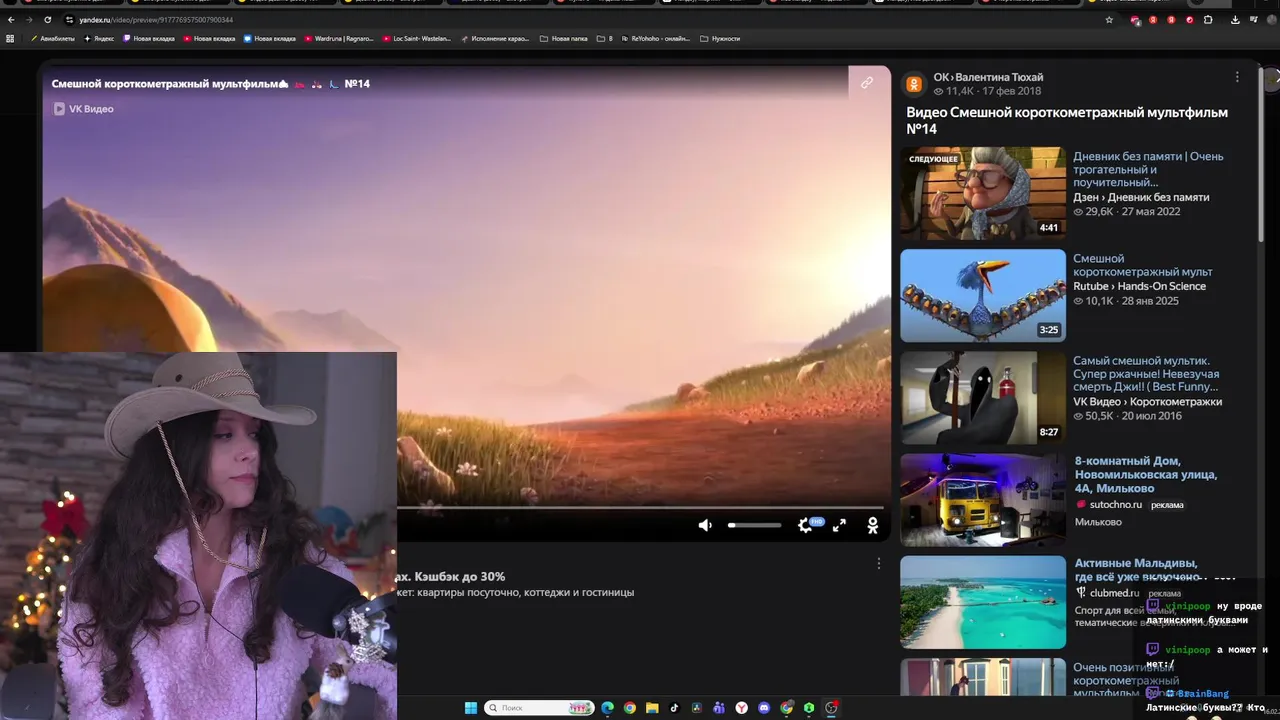
Task: Open browser downloads
Action: pyautogui.click(x=1235, y=19)
